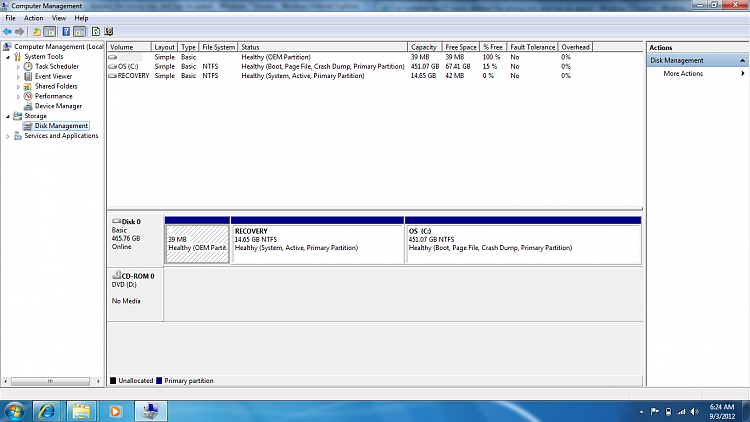Click the Primary partition blue legend swatch
Image resolution: width=750 pixels, height=422 pixels.
(159, 381)
